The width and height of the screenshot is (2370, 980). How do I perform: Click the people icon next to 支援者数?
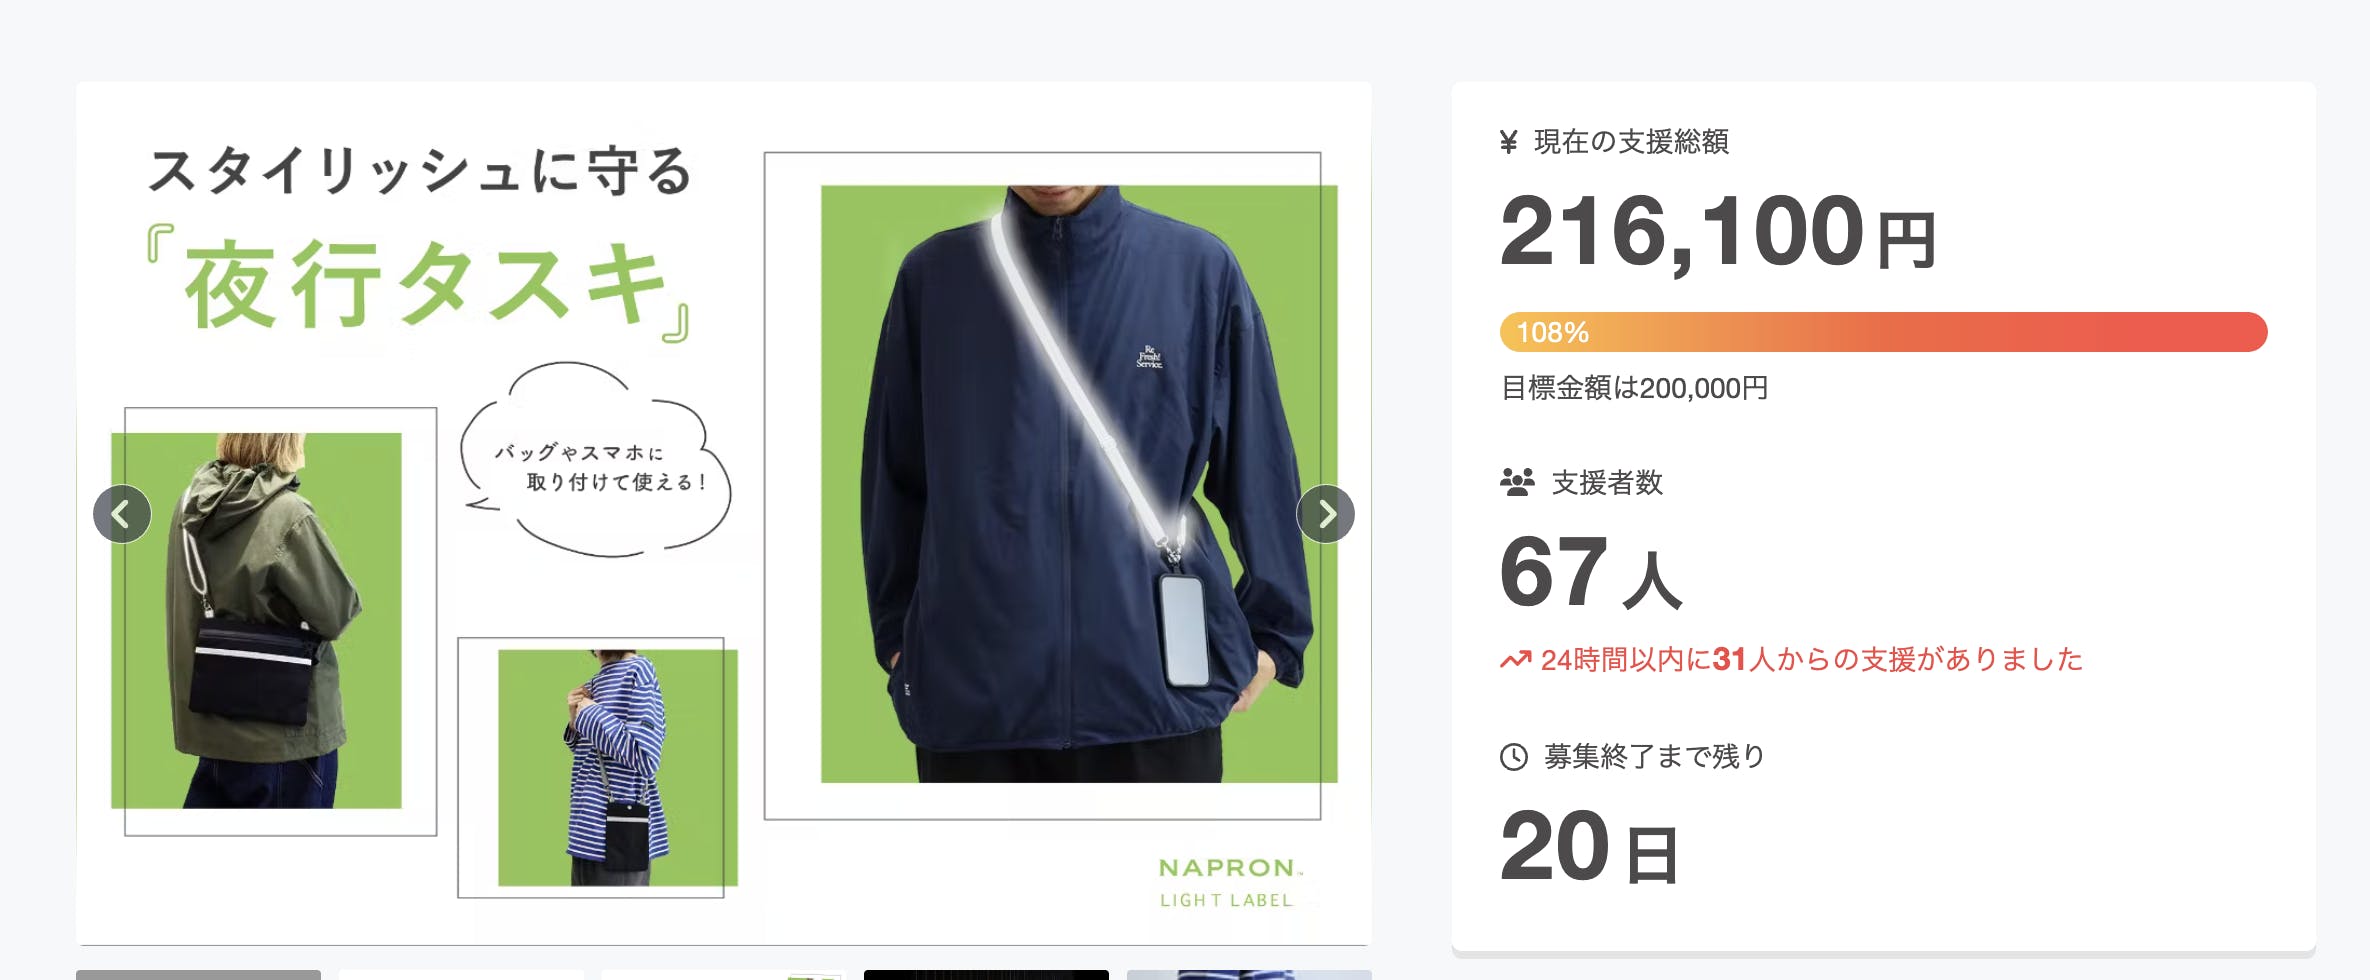tap(1517, 482)
